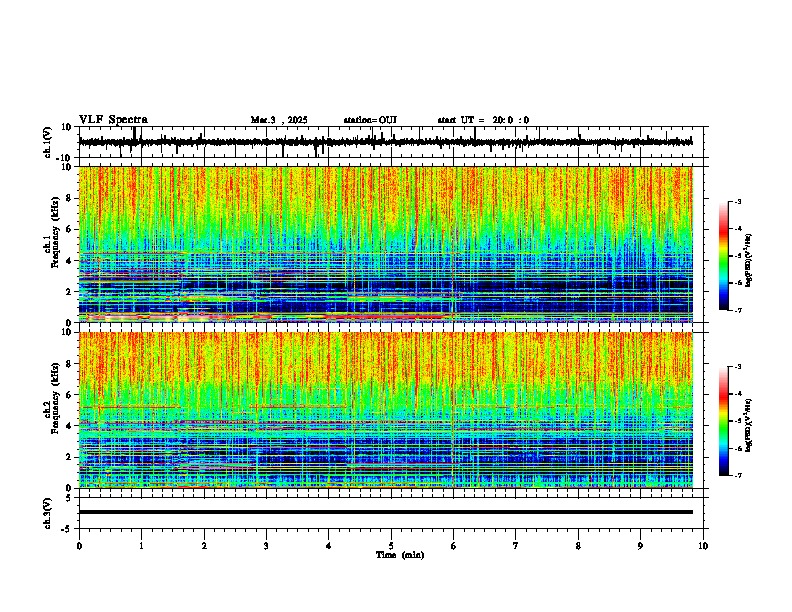The image size is (792, 612).
Task: Click the "2" tick on ch.2 frequency axis
Action: pos(69,457)
